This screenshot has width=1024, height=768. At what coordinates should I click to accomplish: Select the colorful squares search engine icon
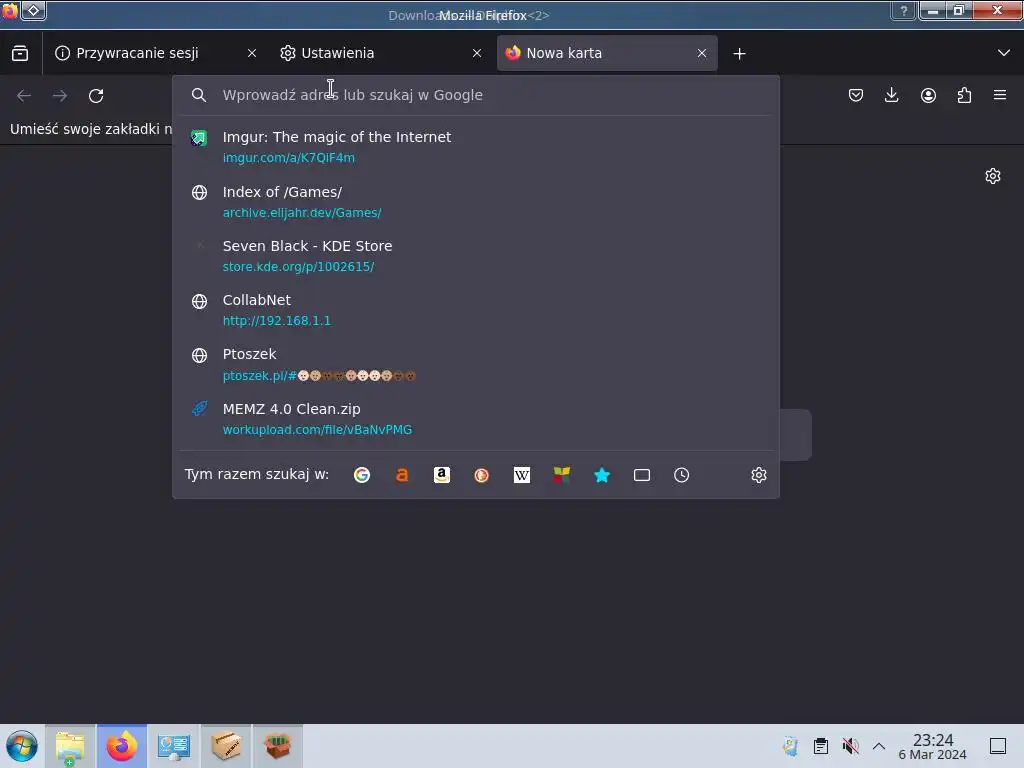pos(562,475)
